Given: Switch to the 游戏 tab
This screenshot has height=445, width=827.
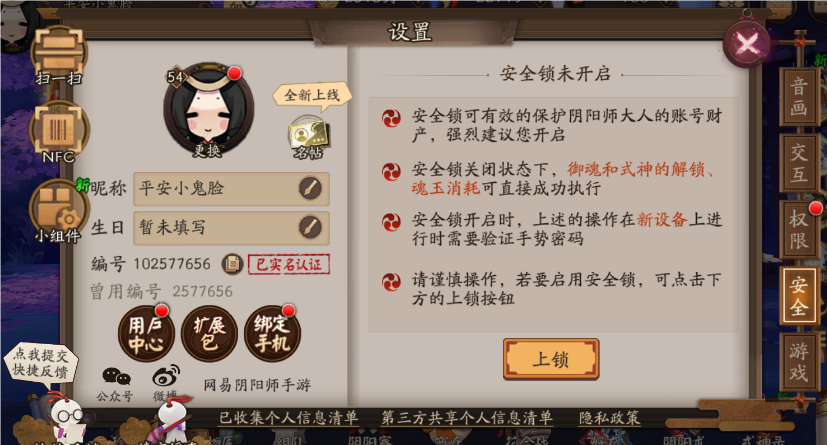Looking at the screenshot, I should click(799, 362).
